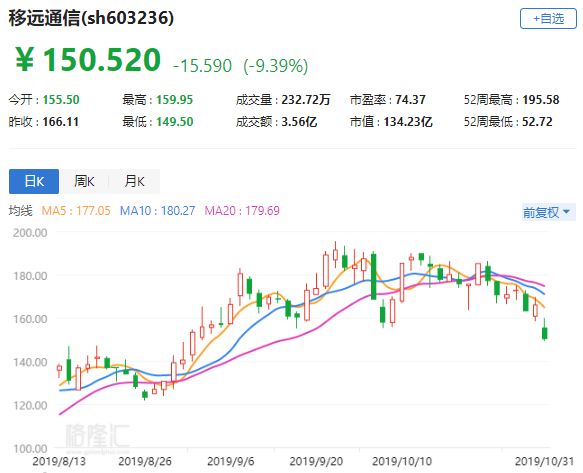
Task: Click the 成交额 value 3.56亿
Action: [x=299, y=122]
